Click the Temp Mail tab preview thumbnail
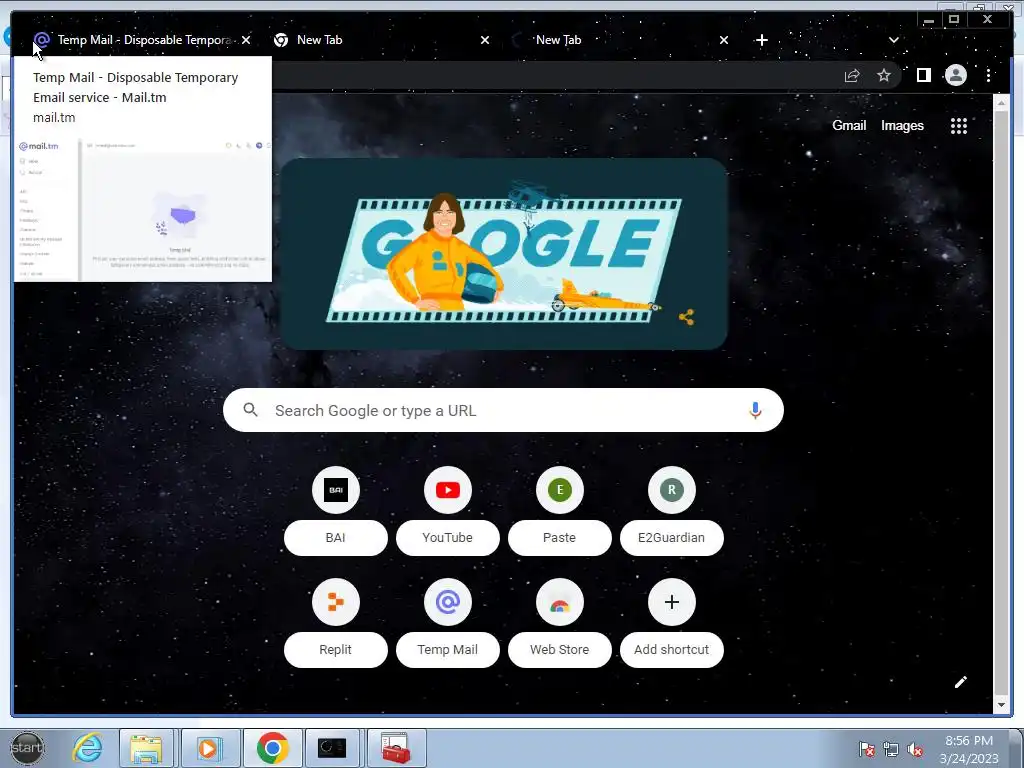 click(142, 209)
